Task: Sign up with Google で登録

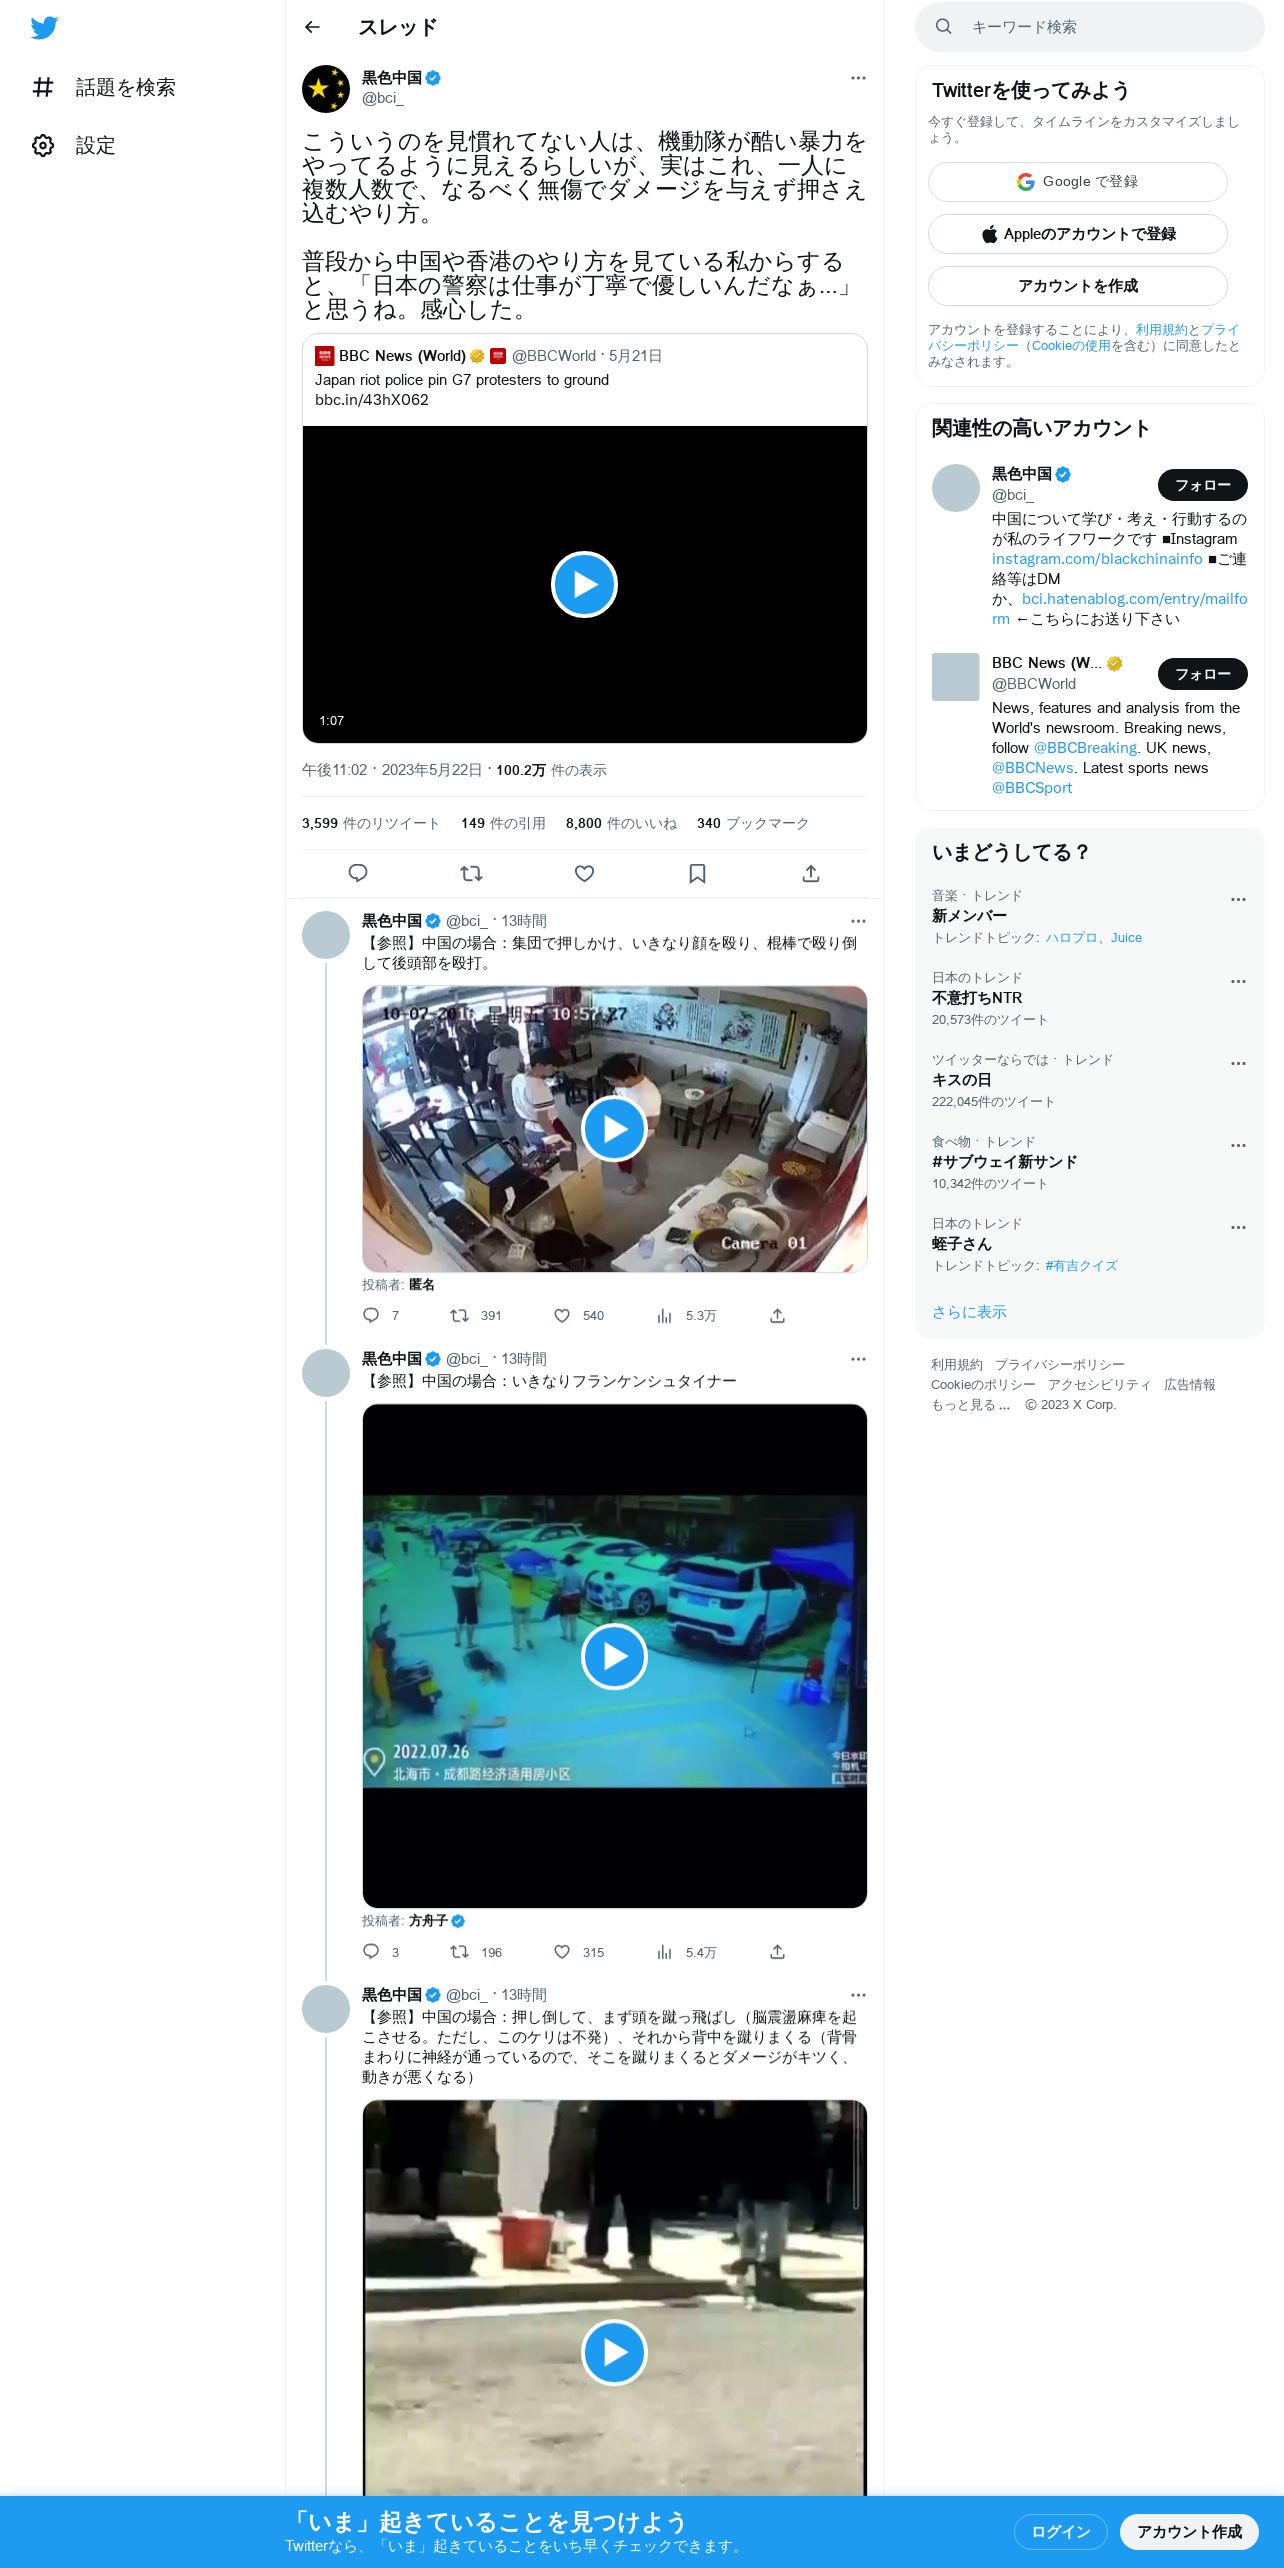Action: [x=1078, y=182]
